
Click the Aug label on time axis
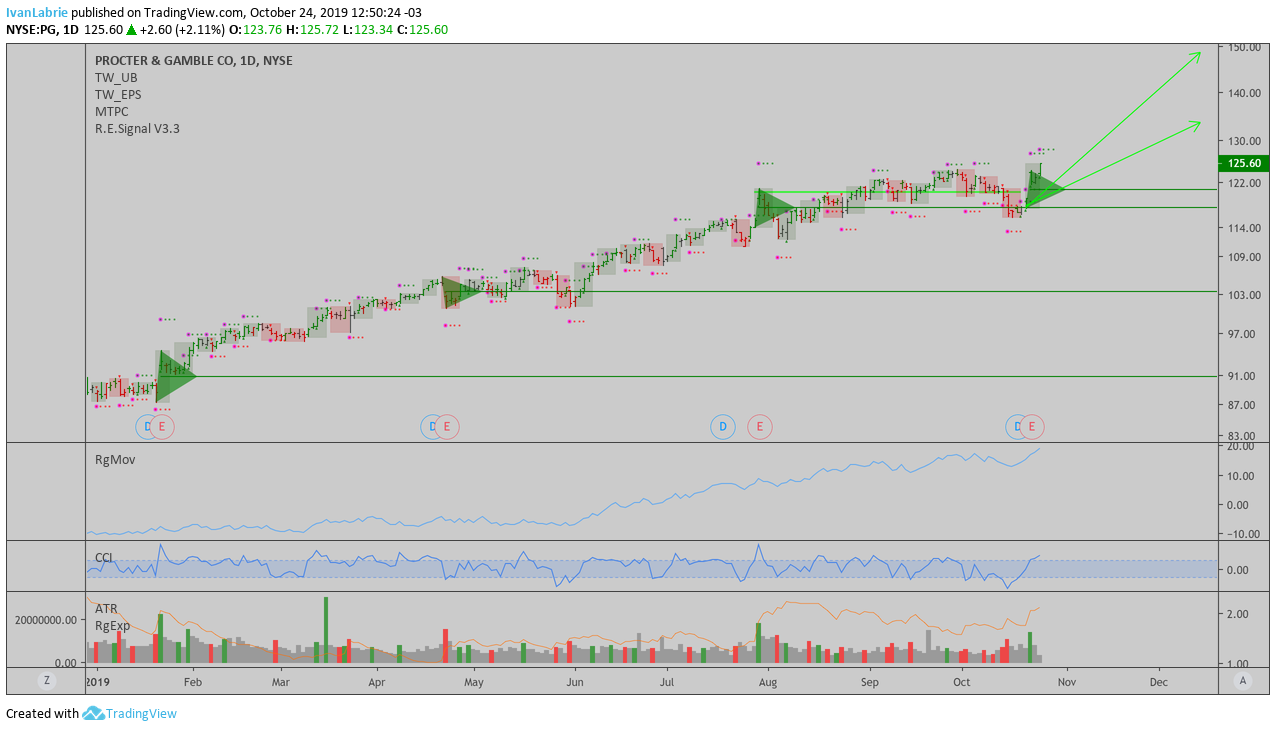(768, 682)
